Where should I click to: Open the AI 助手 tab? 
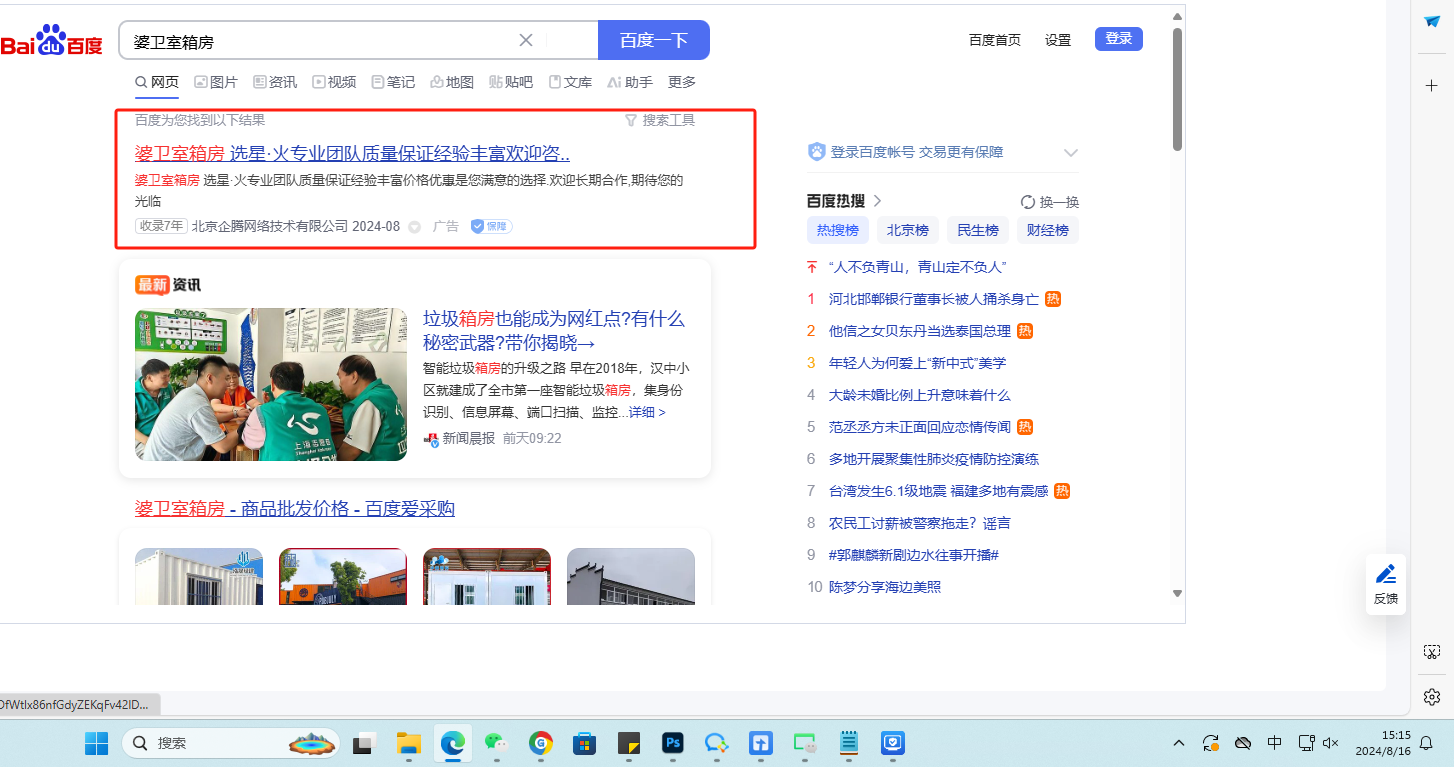pos(630,82)
